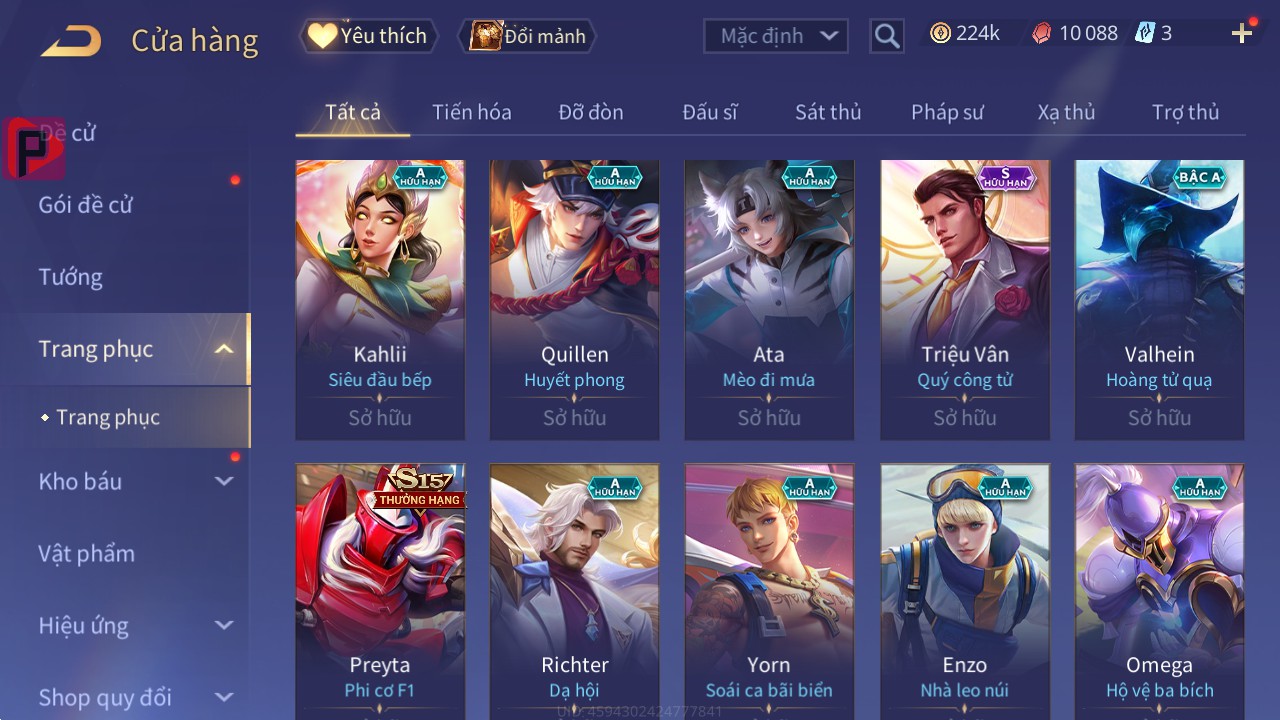
Task: Open Đổi mảnh fragment exchange
Action: [x=527, y=36]
